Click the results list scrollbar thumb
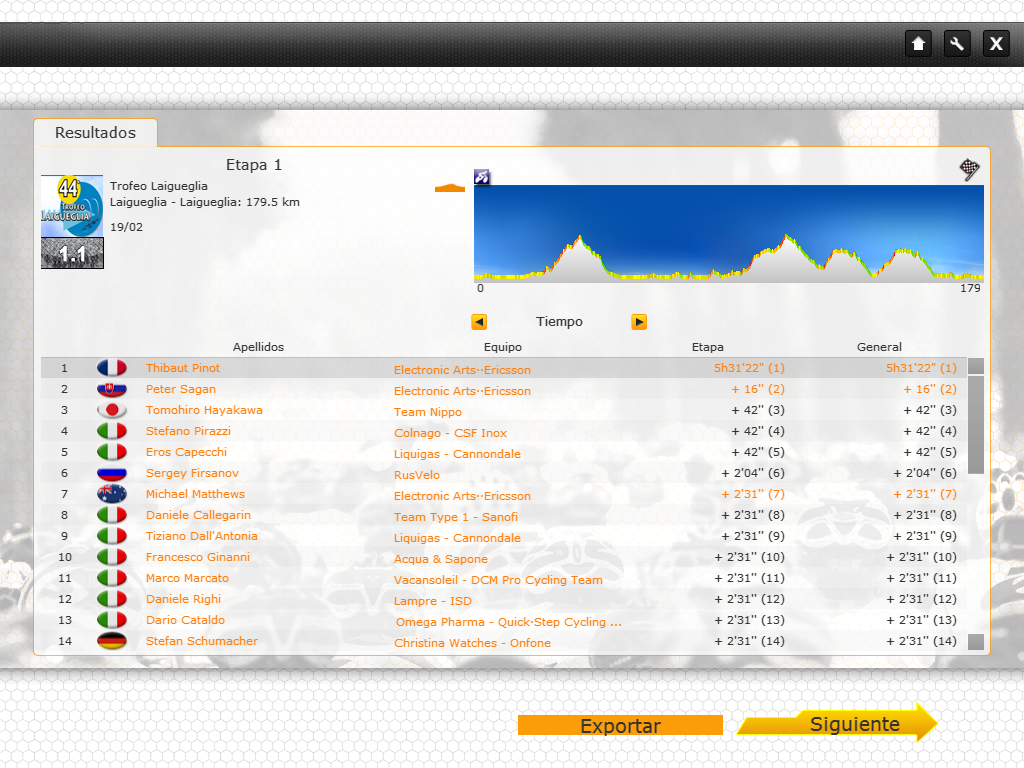Screen dimensions: 1024x768 click(976, 424)
